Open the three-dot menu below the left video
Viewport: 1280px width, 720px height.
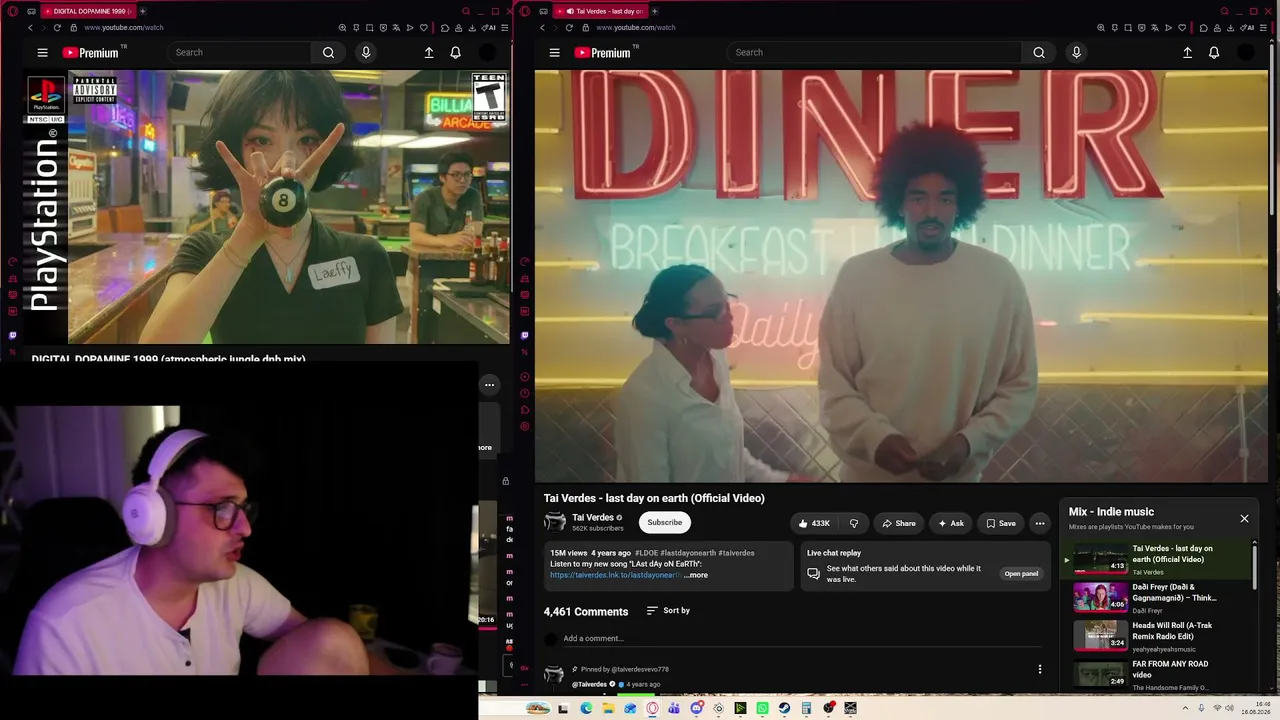coord(489,385)
